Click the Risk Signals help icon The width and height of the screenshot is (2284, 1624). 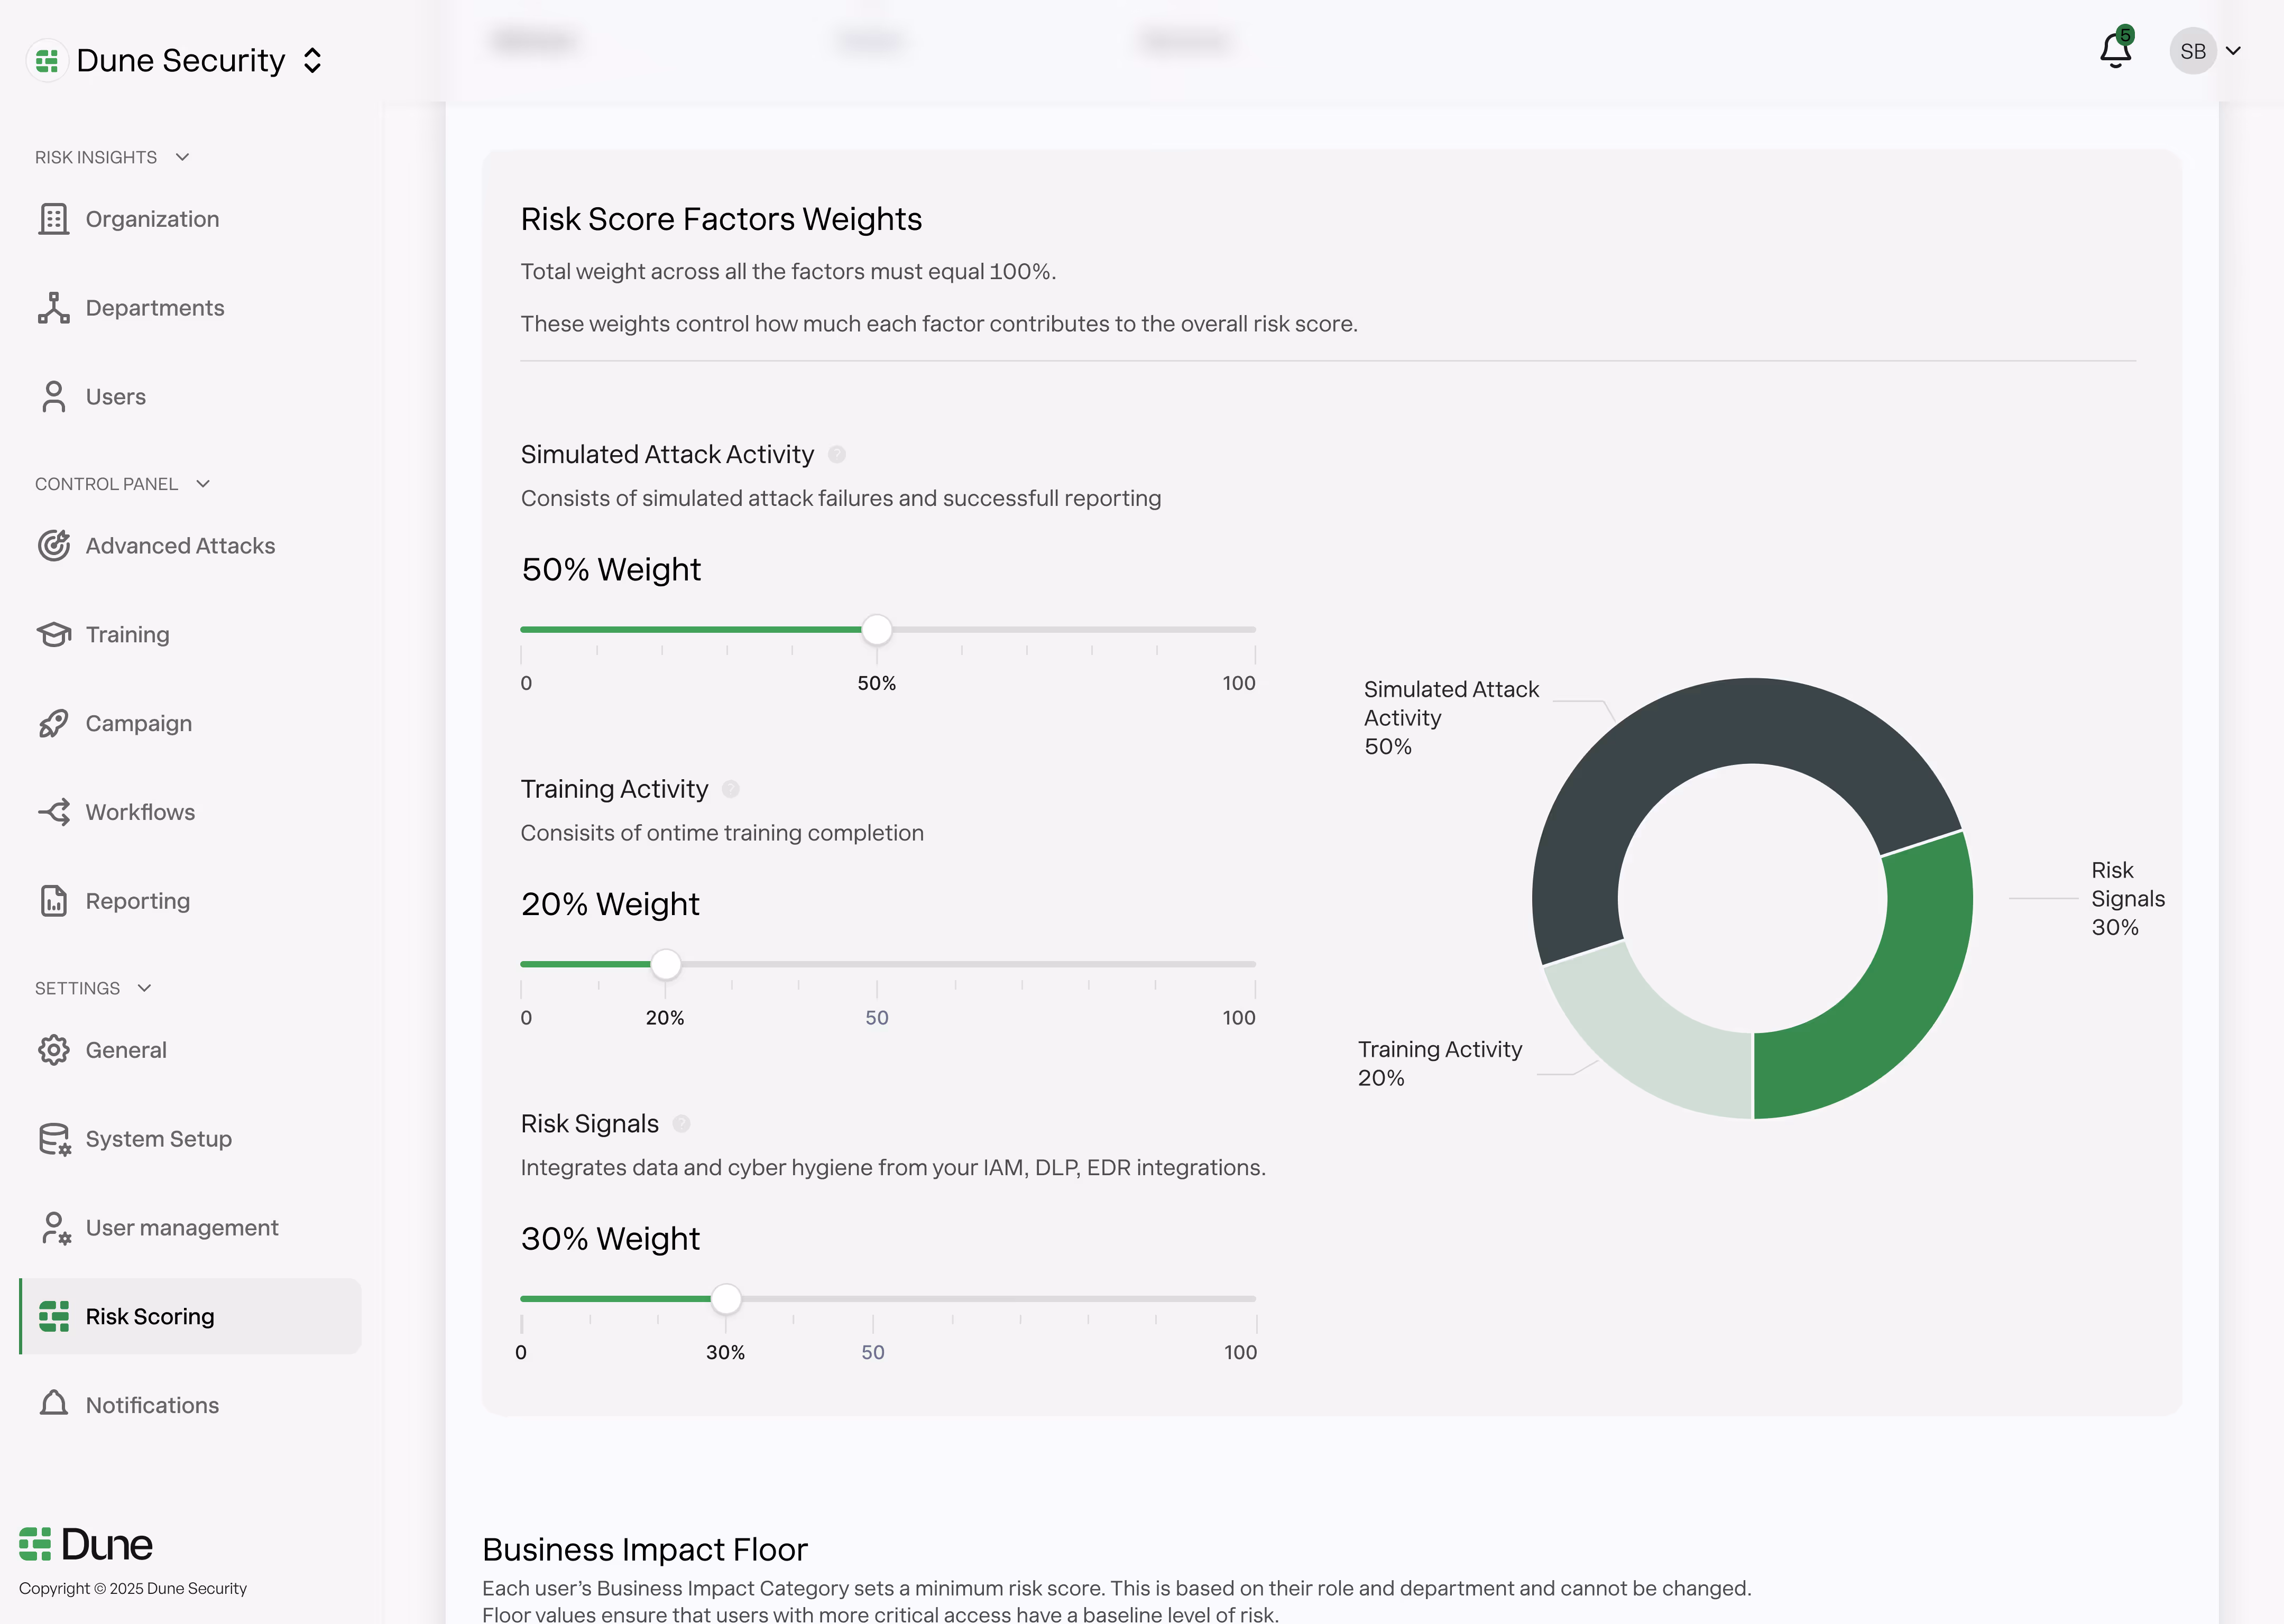pos(682,1124)
